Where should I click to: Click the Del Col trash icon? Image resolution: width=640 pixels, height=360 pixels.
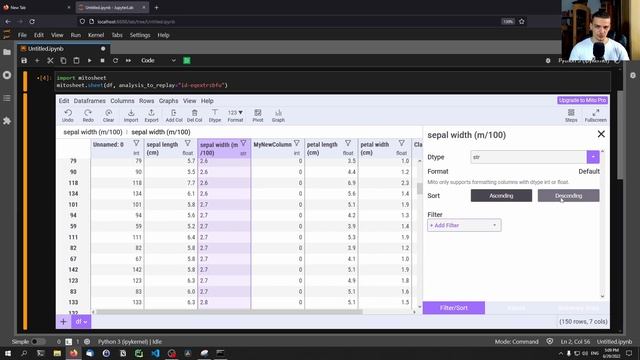point(194,116)
